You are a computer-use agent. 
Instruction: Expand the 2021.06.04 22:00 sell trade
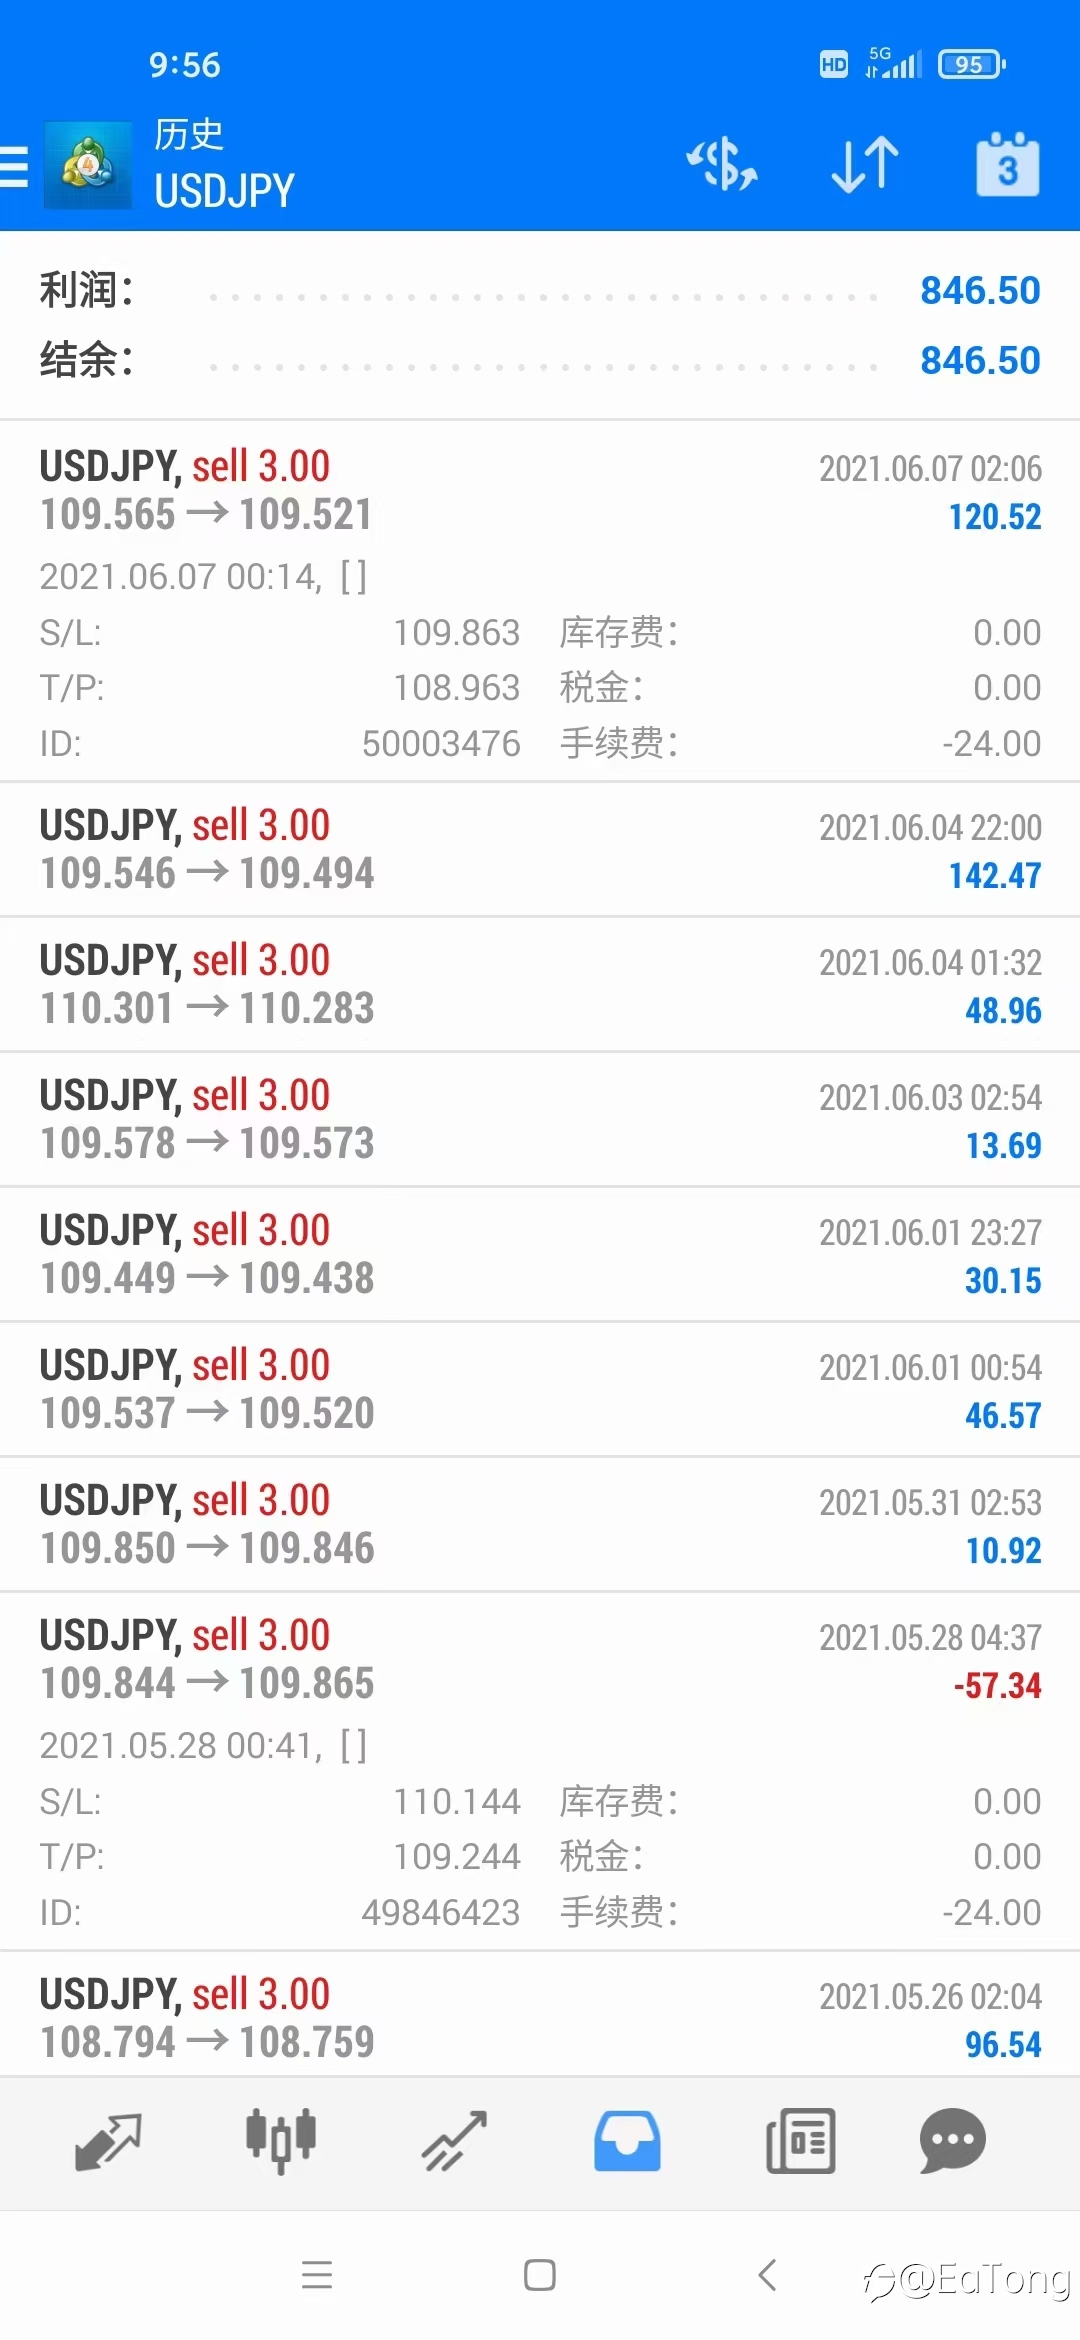(x=540, y=849)
